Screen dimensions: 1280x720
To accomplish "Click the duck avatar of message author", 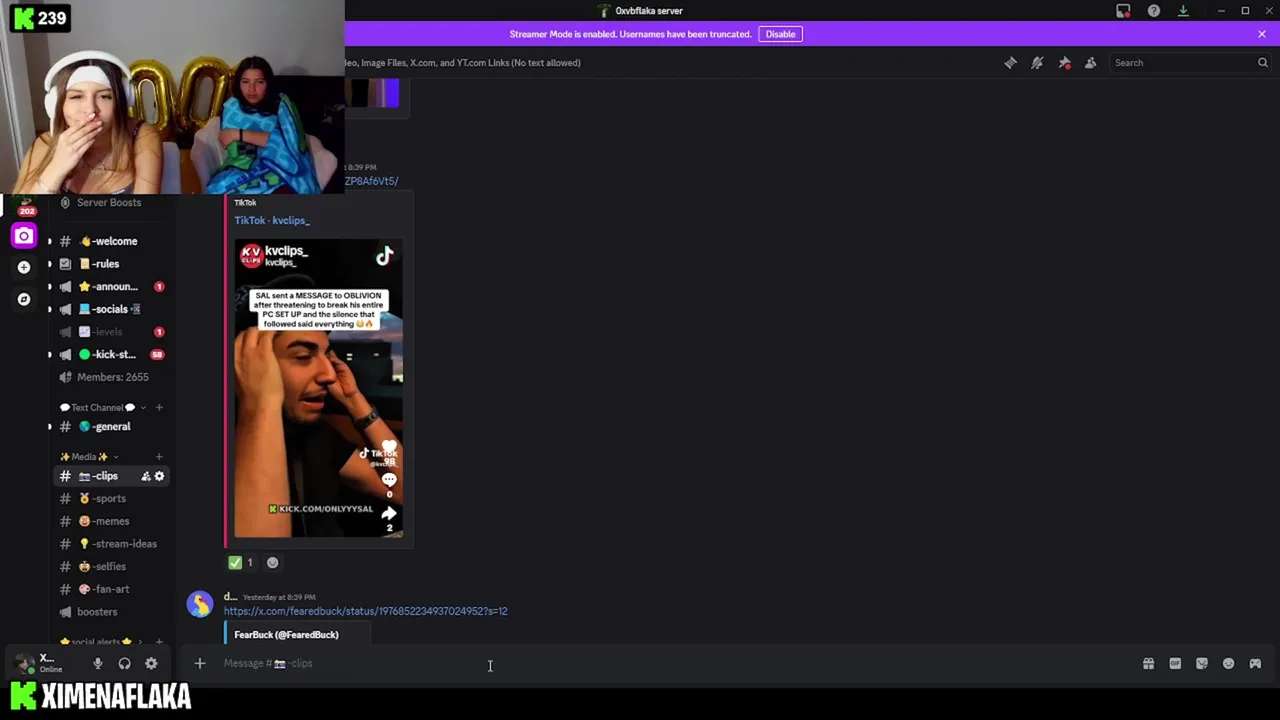I will (x=200, y=604).
